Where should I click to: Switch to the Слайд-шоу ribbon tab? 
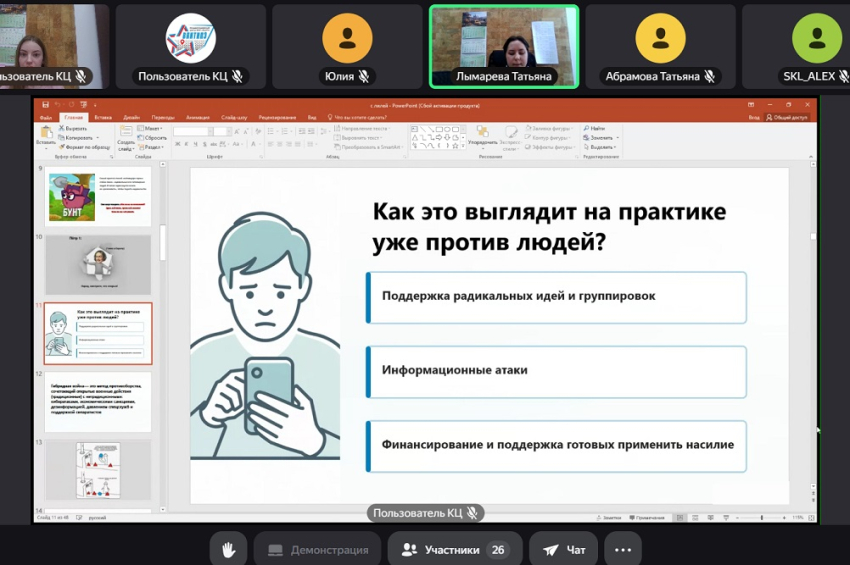234,117
